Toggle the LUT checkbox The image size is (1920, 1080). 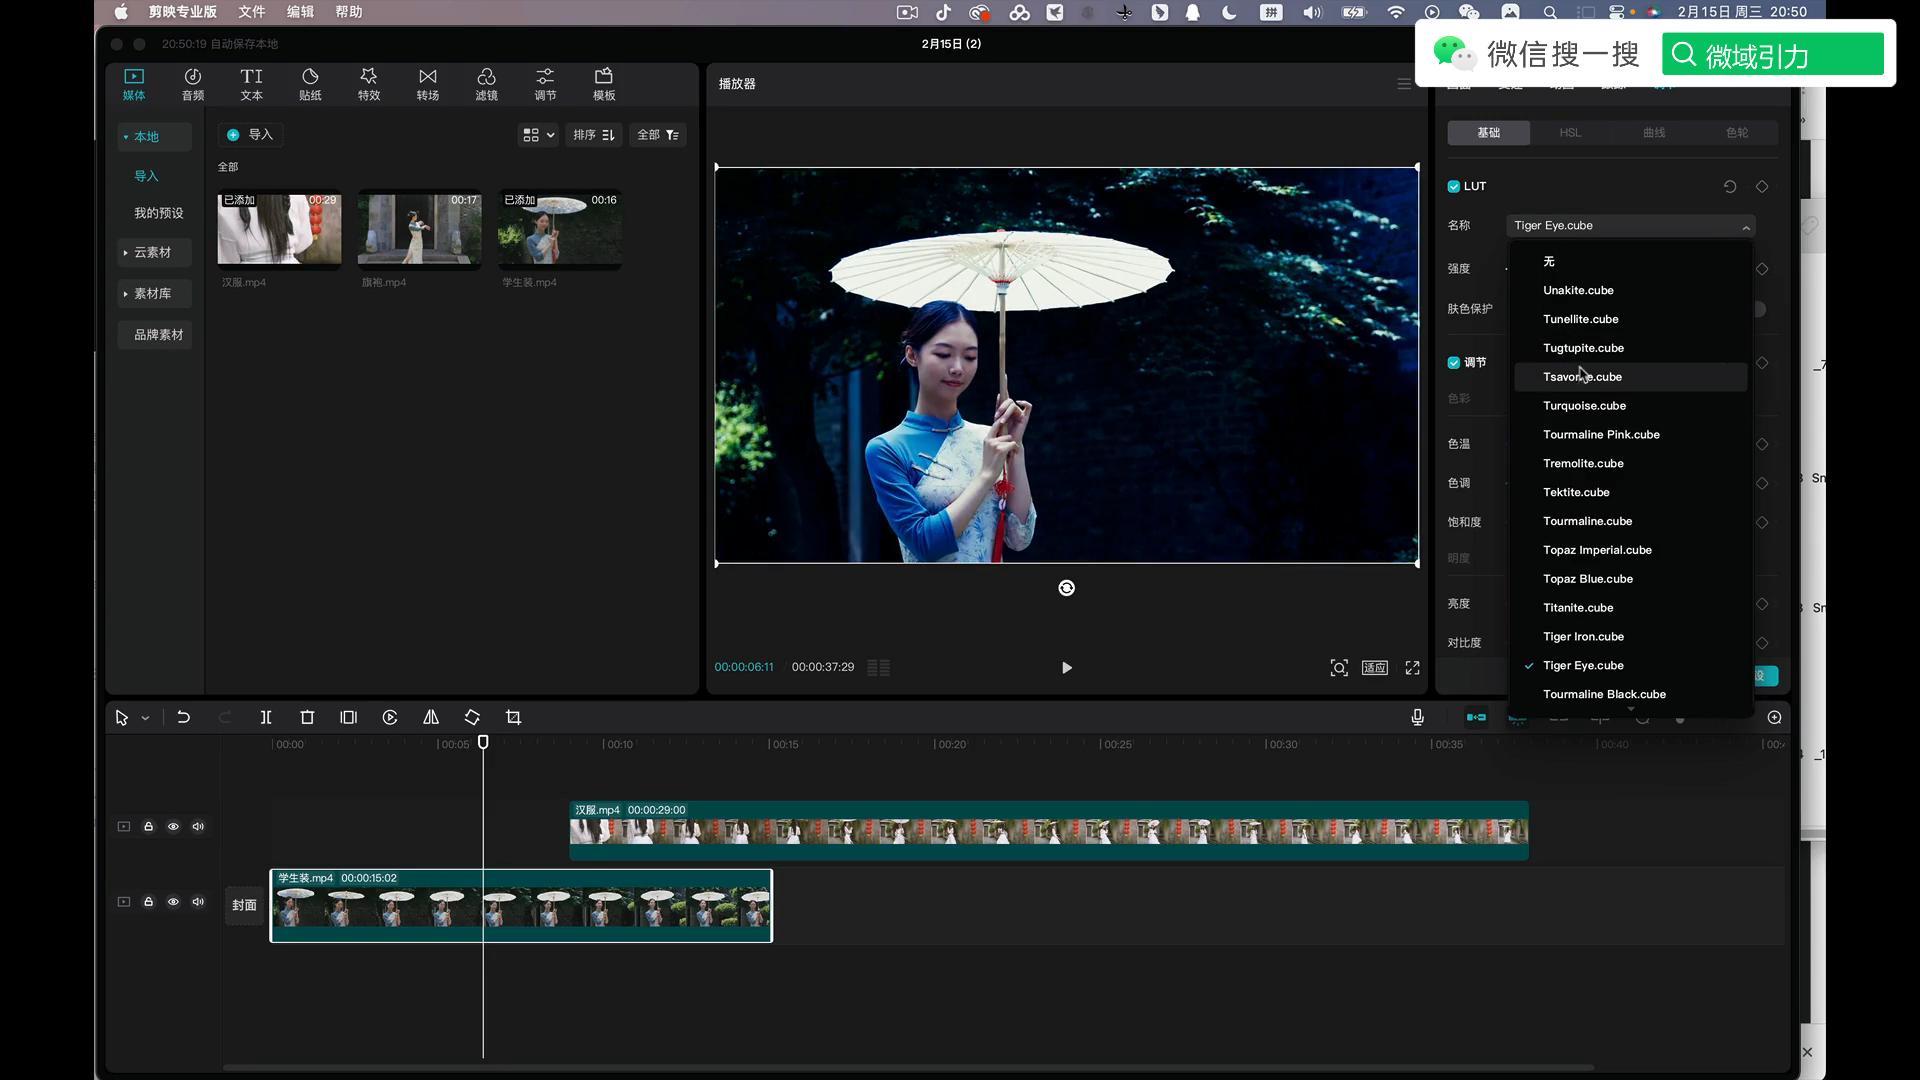(1453, 186)
